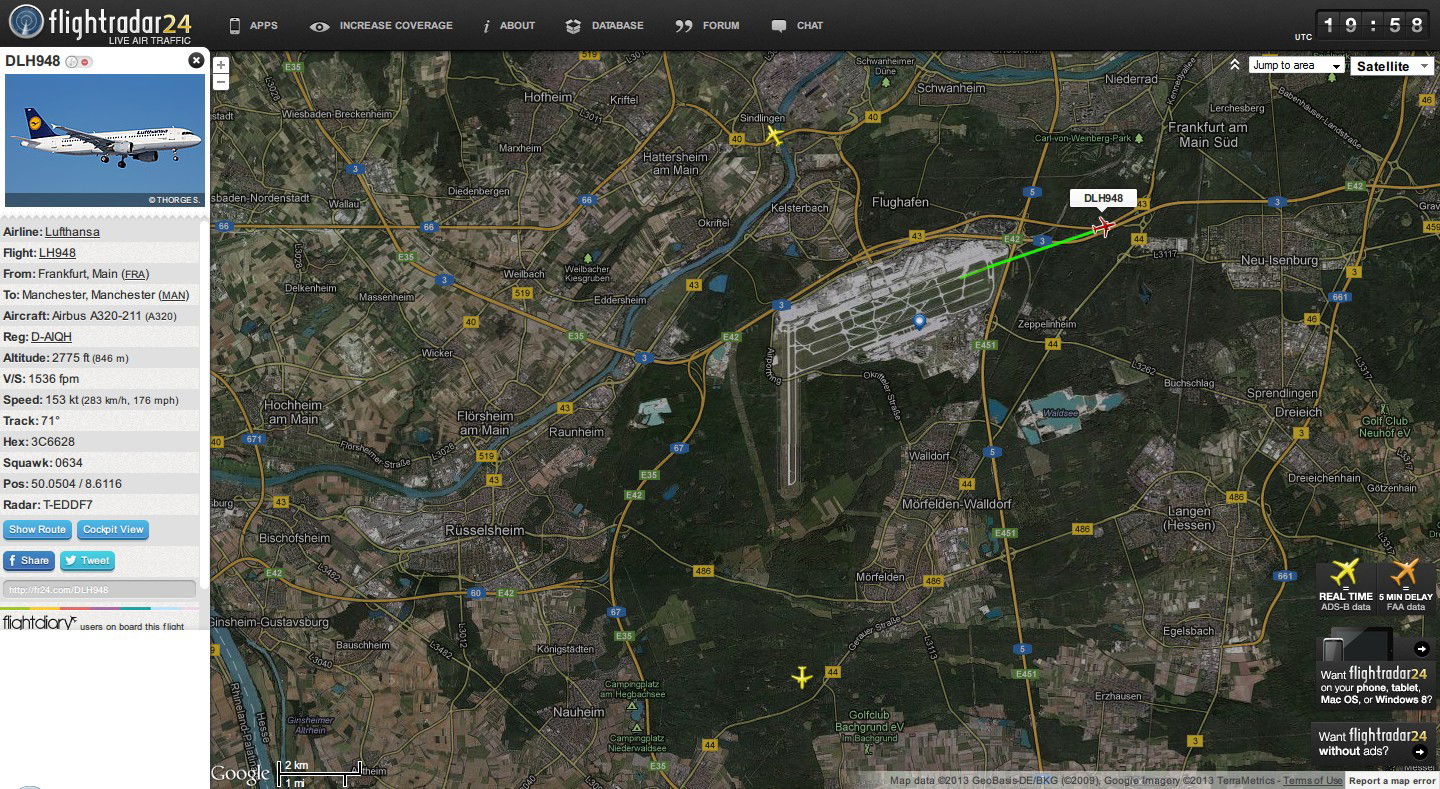Image resolution: width=1440 pixels, height=789 pixels.
Task: Collapse map controls with double chevron
Action: pyautogui.click(x=1235, y=65)
